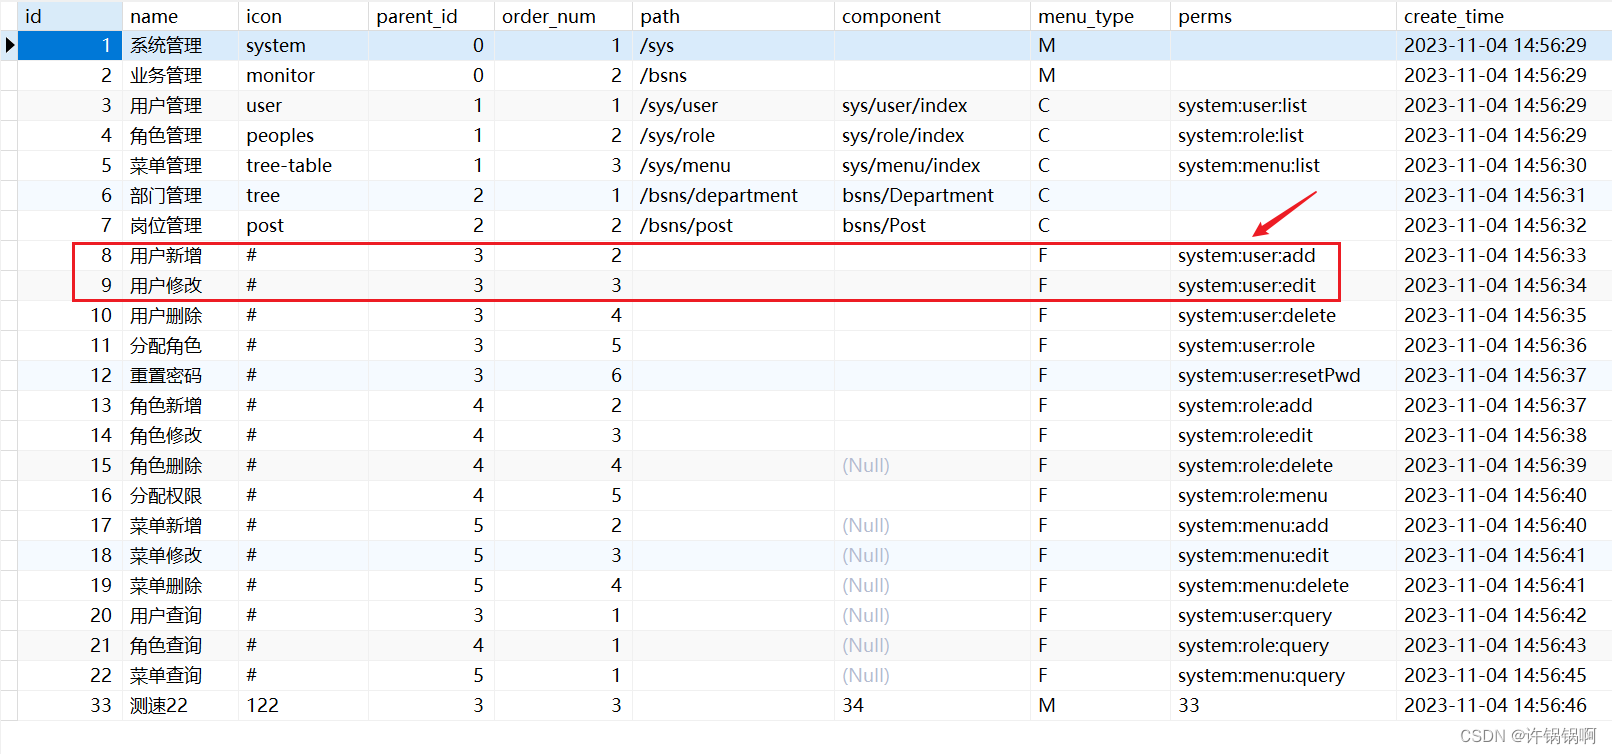The image size is (1612, 754).
Task: Click the name cell '用户删除'
Action: pyautogui.click(x=180, y=316)
